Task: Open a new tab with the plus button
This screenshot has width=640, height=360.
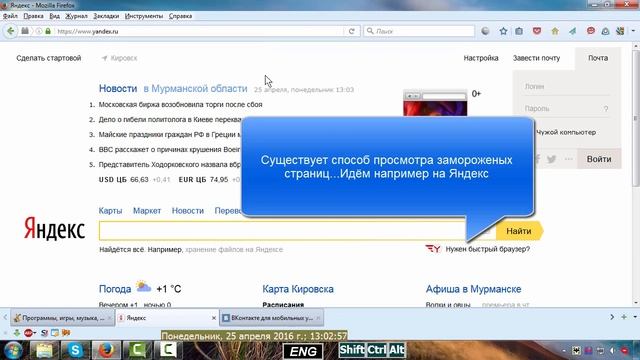Action: click(624, 317)
